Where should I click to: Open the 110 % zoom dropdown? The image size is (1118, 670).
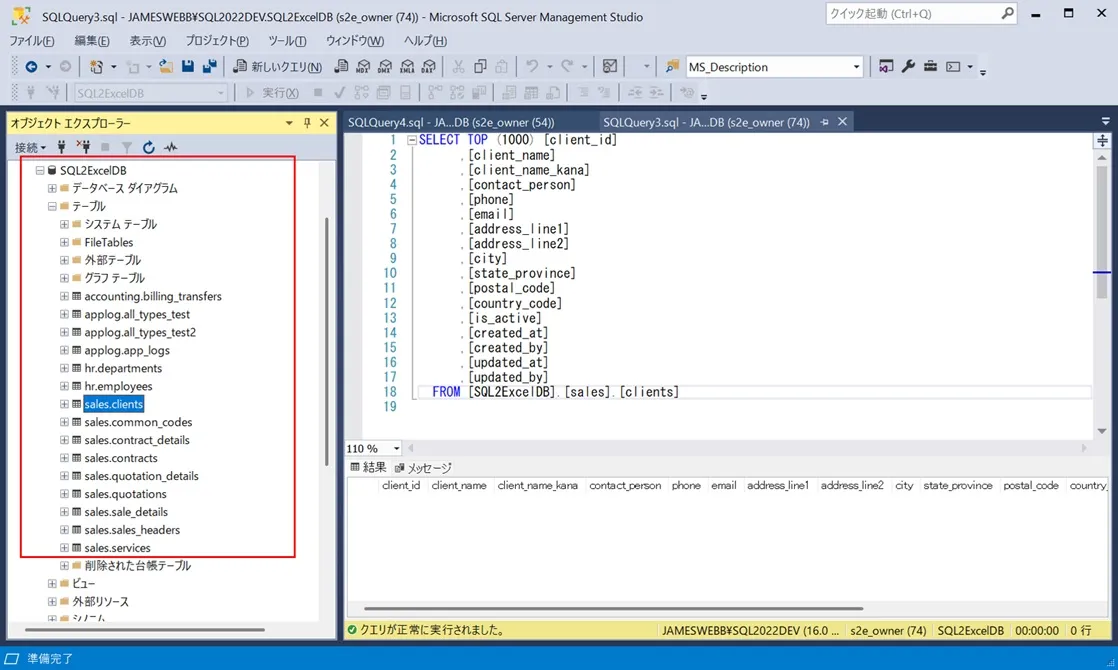tap(396, 448)
